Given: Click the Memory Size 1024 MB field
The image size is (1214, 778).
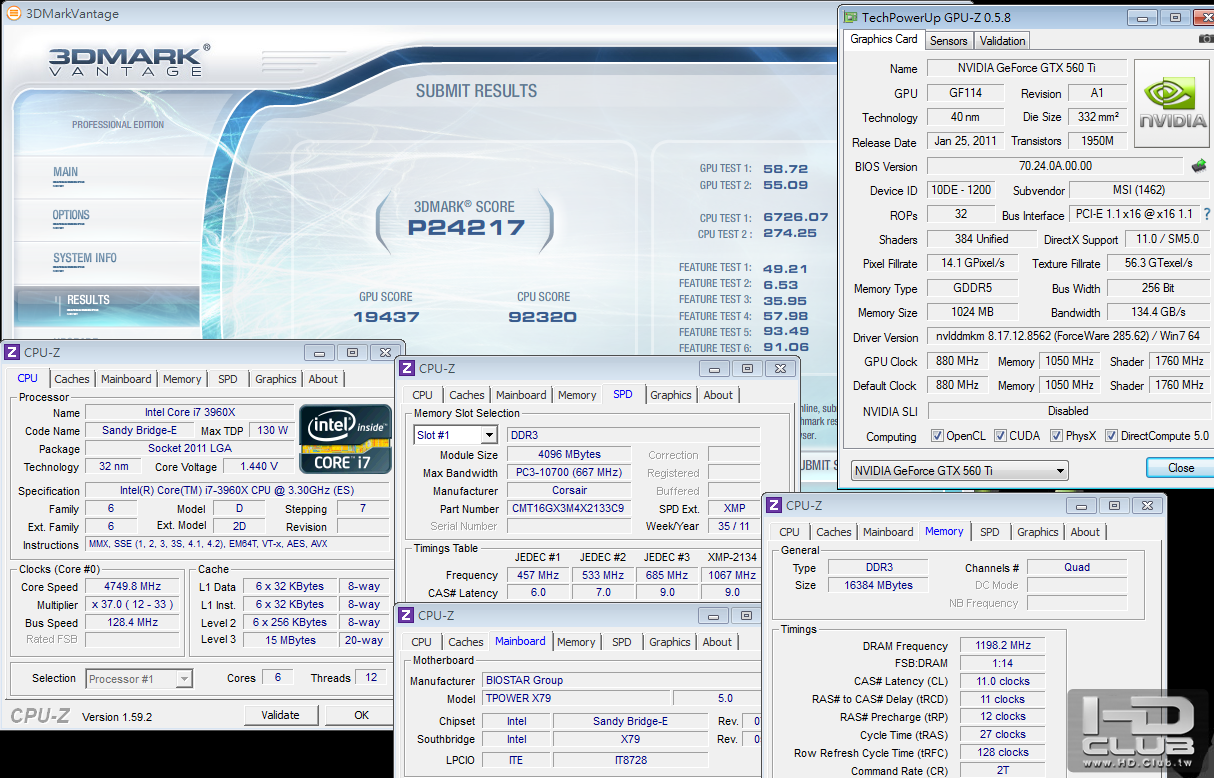Looking at the screenshot, I should [x=973, y=312].
